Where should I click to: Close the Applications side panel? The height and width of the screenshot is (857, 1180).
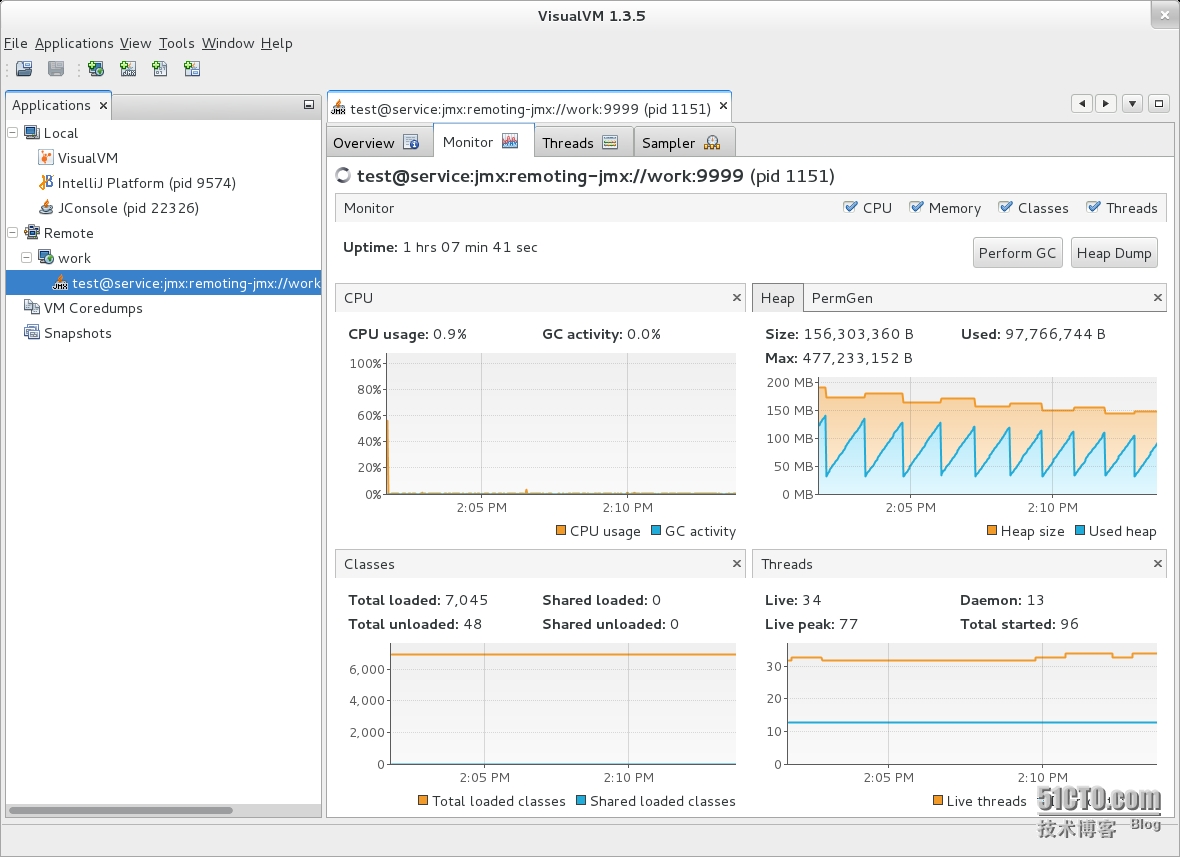click(103, 105)
